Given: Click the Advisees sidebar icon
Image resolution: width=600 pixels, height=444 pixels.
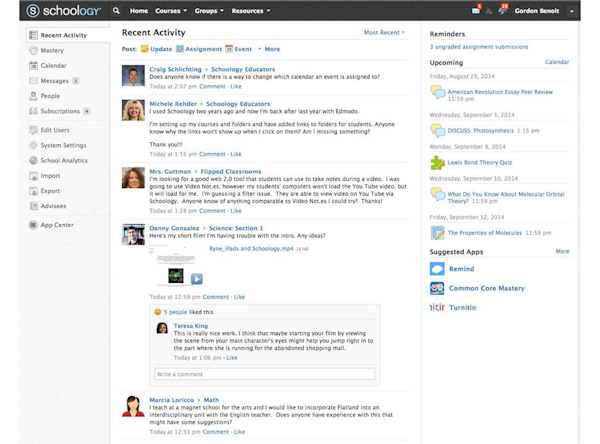Looking at the screenshot, I should tap(33, 206).
